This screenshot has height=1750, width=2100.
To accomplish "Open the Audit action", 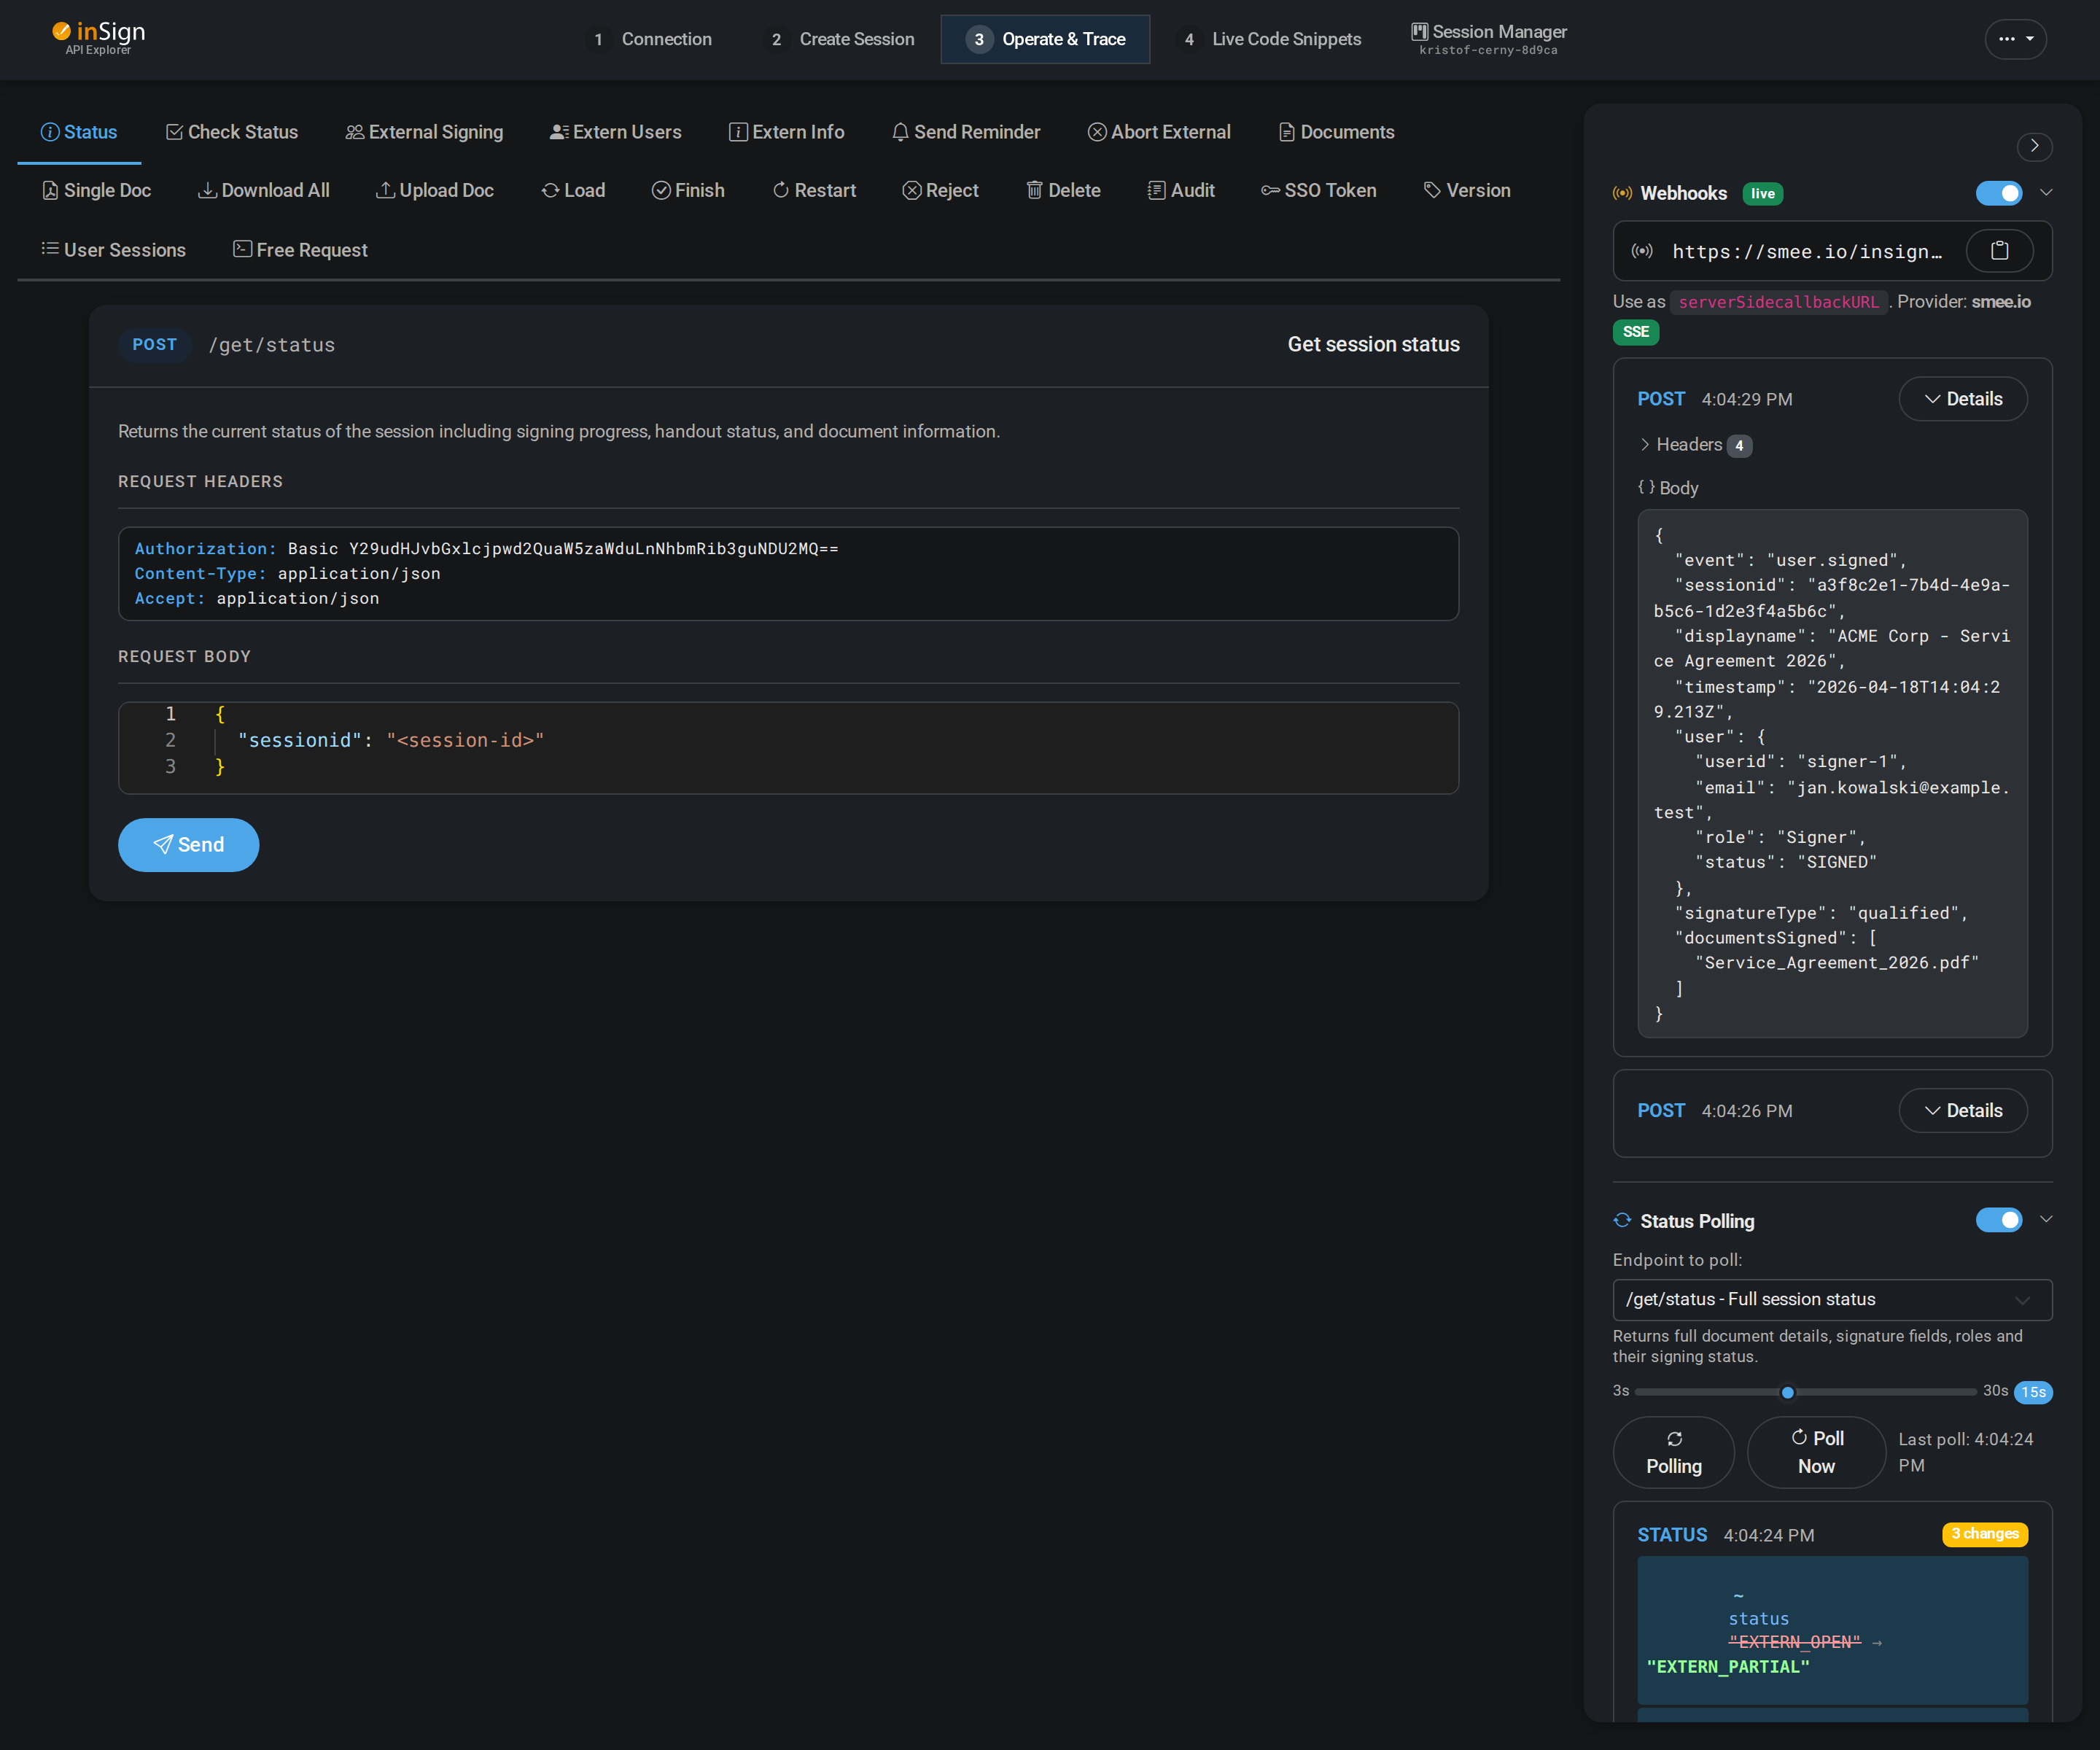I will click(x=1181, y=190).
